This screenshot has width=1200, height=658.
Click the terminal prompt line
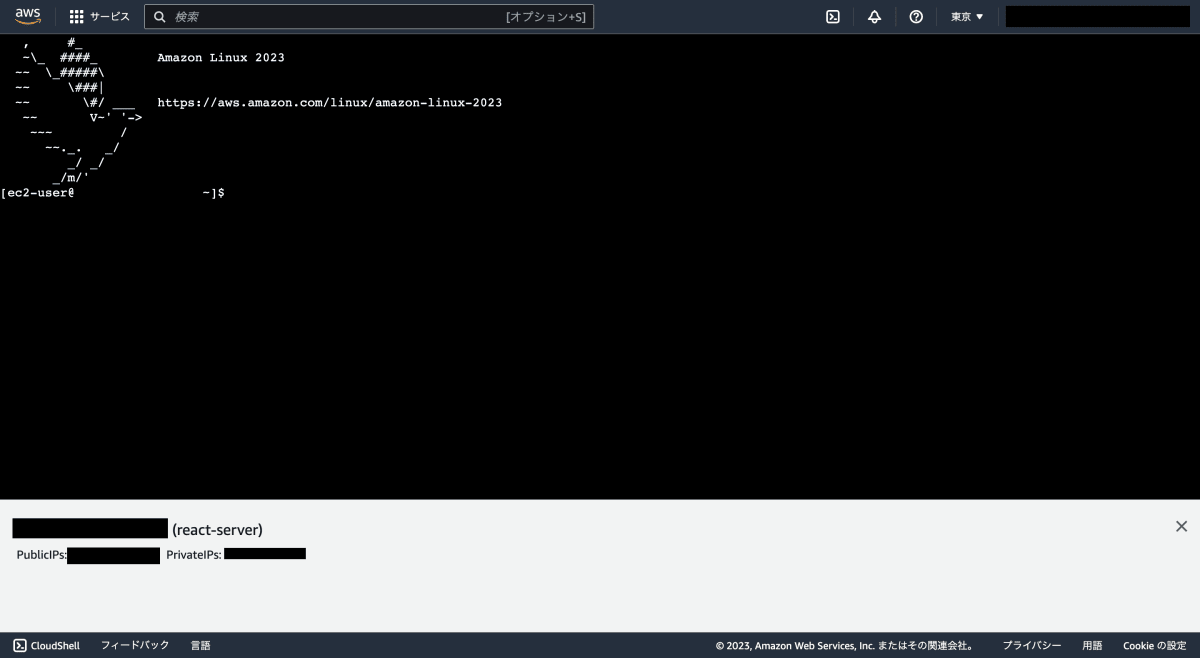pyautogui.click(x=113, y=192)
